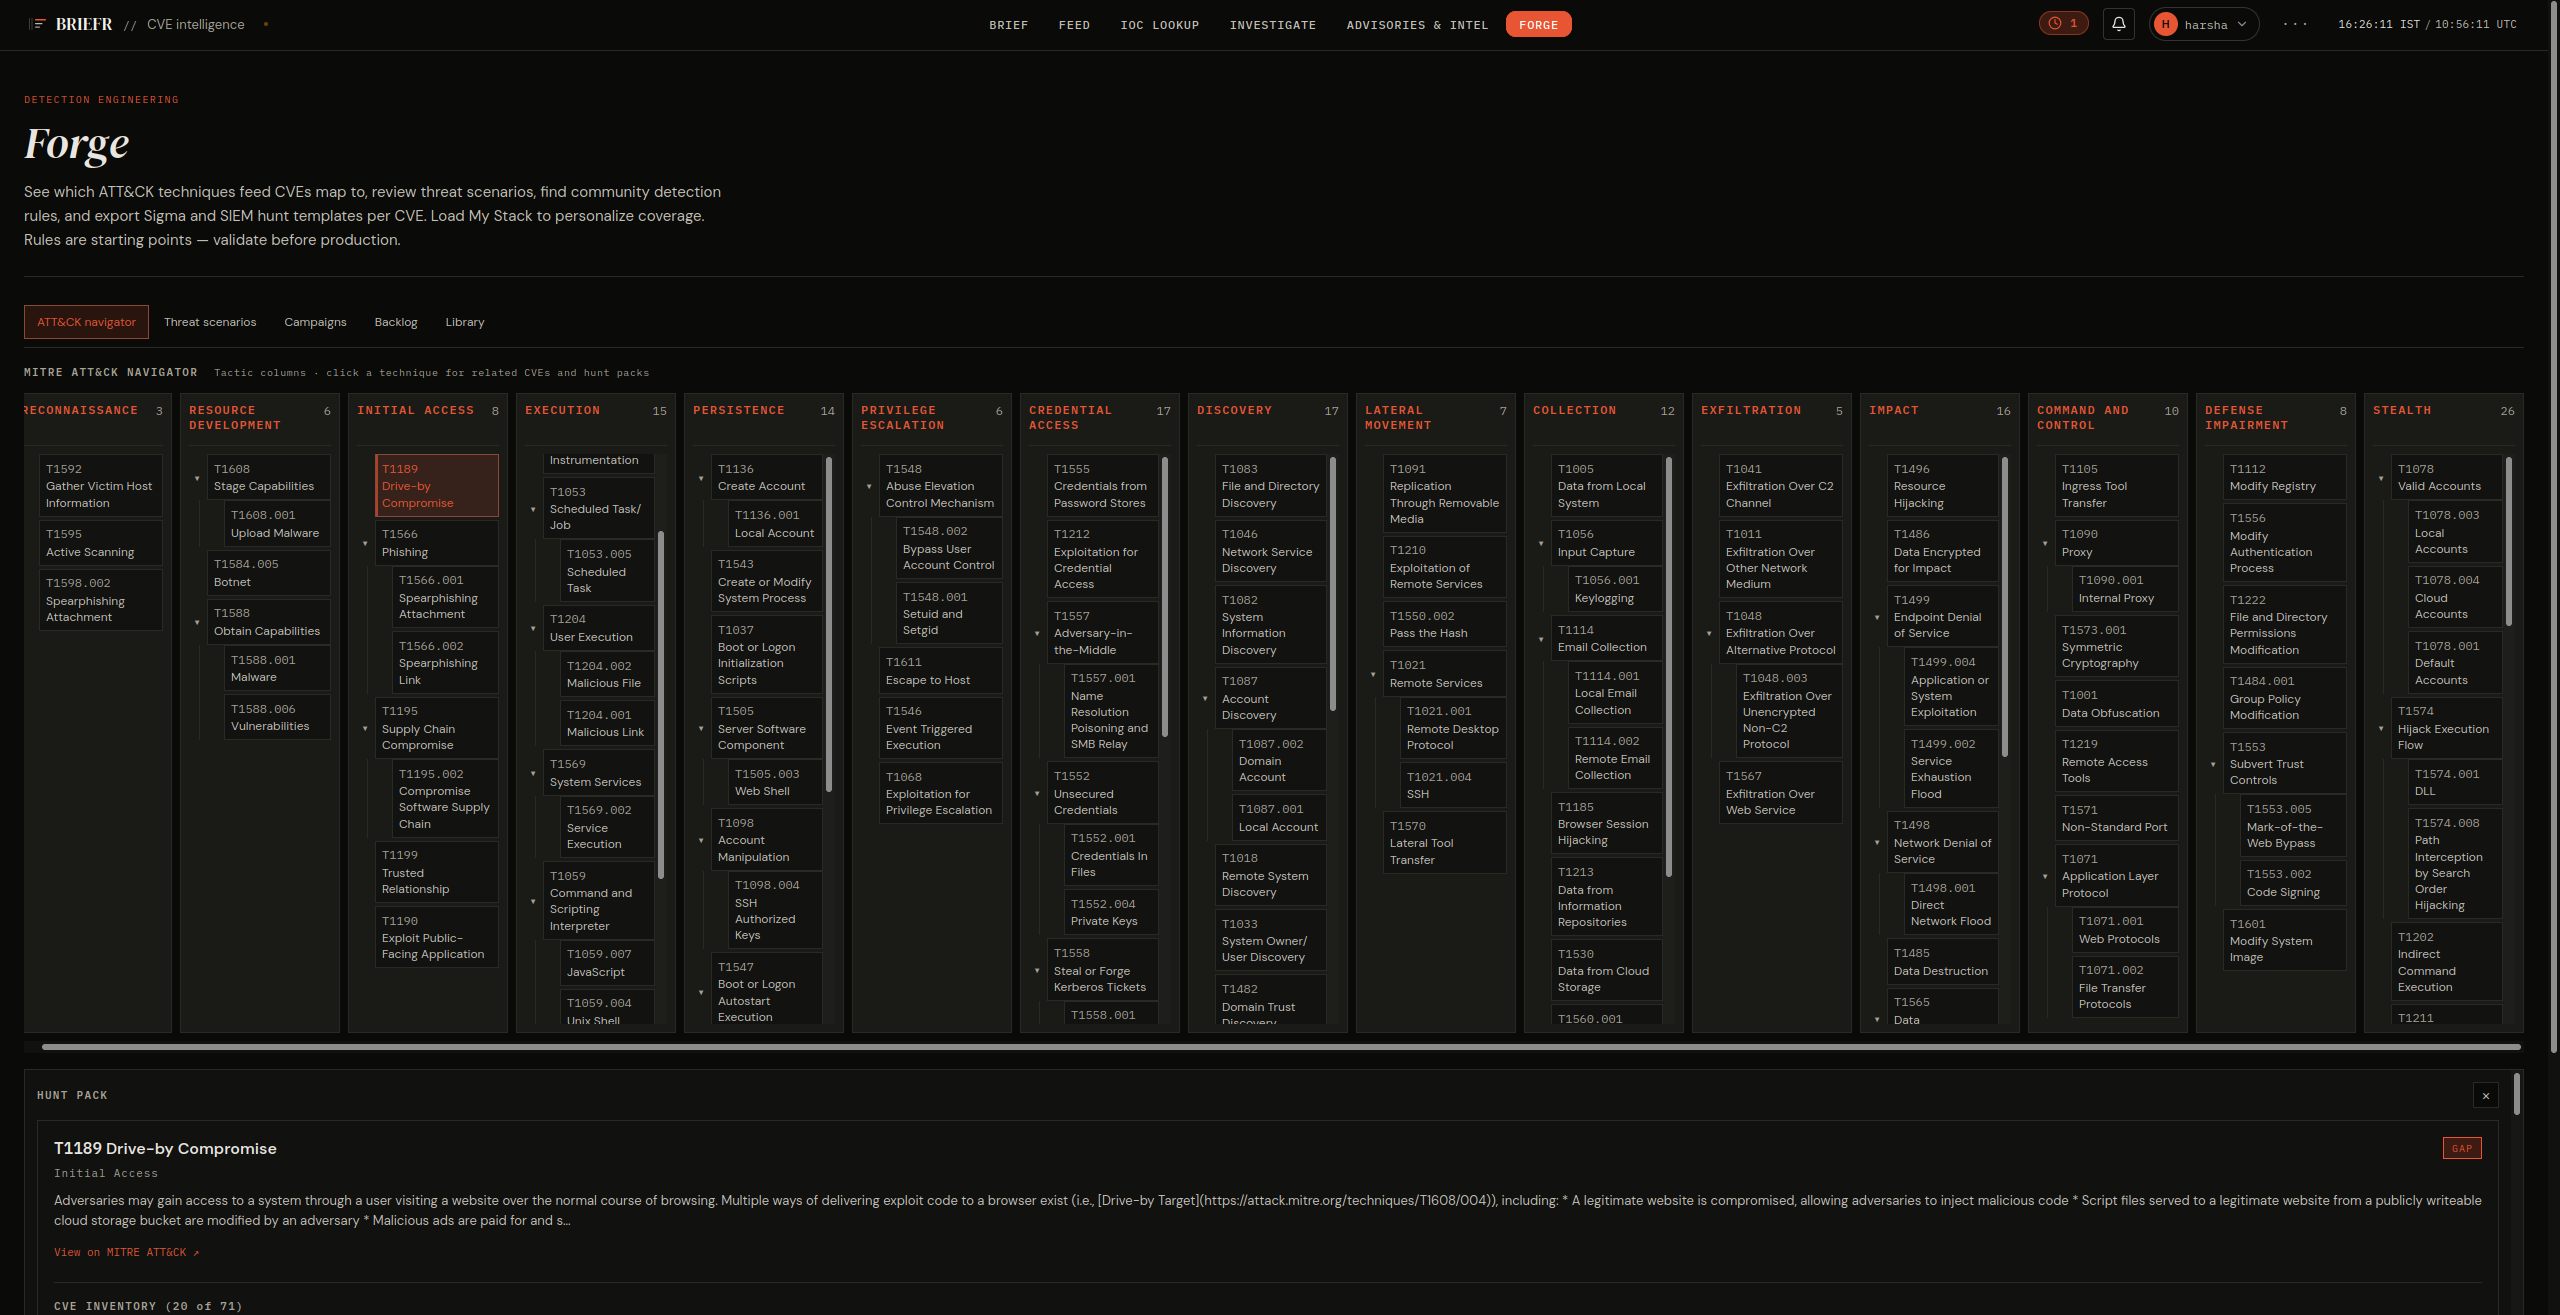Click the BRIEFR logo
The width and height of the screenshot is (2560, 1315).
pyautogui.click(x=84, y=24)
